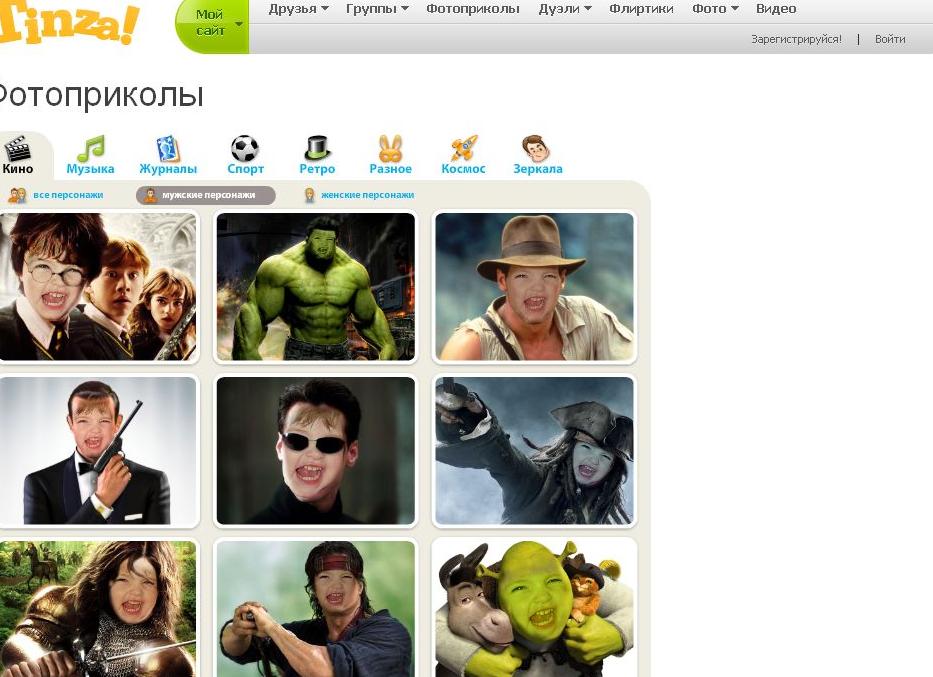This screenshot has width=933, height=677.
Task: Expand the Друзья menu arrow
Action: (325, 9)
